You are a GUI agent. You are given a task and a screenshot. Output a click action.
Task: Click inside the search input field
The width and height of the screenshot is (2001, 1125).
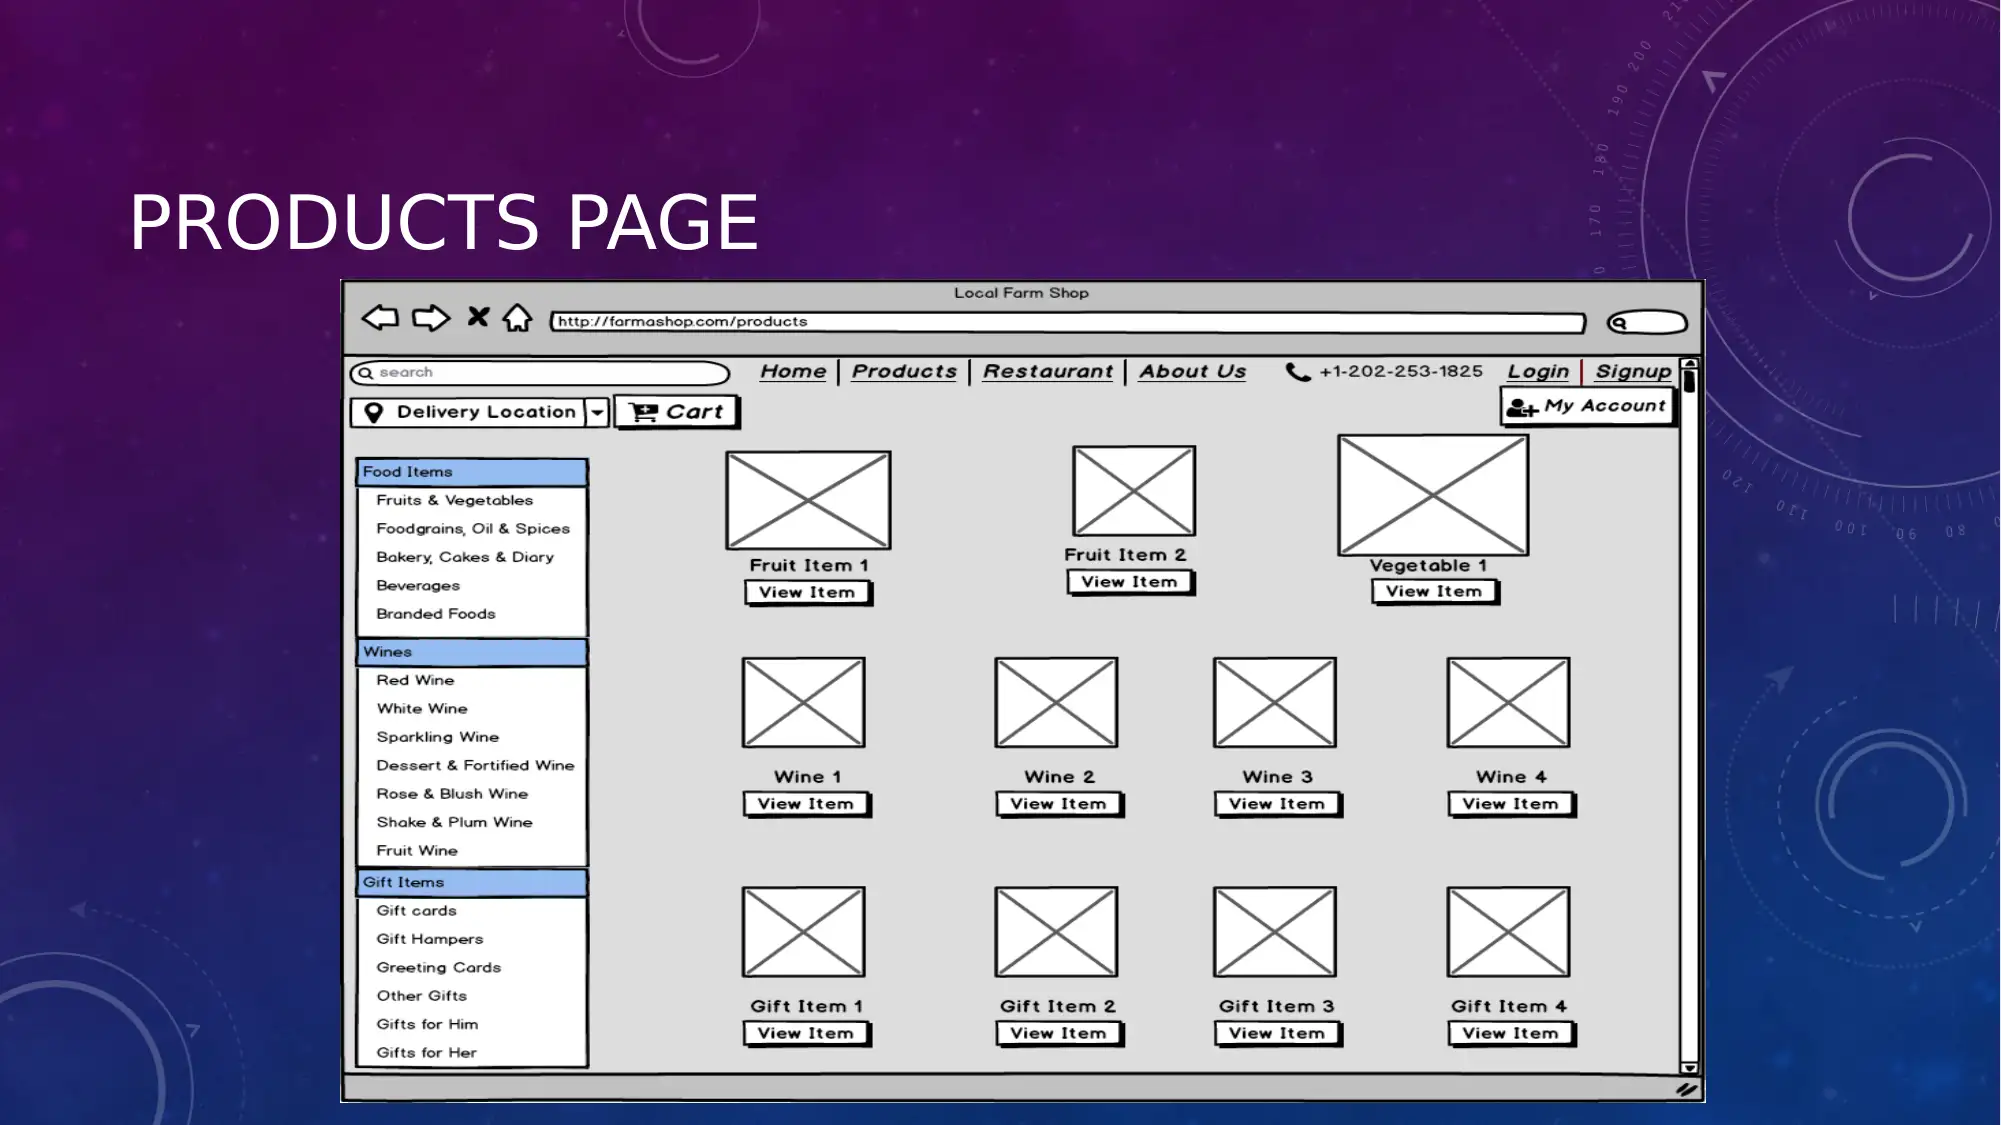(541, 372)
